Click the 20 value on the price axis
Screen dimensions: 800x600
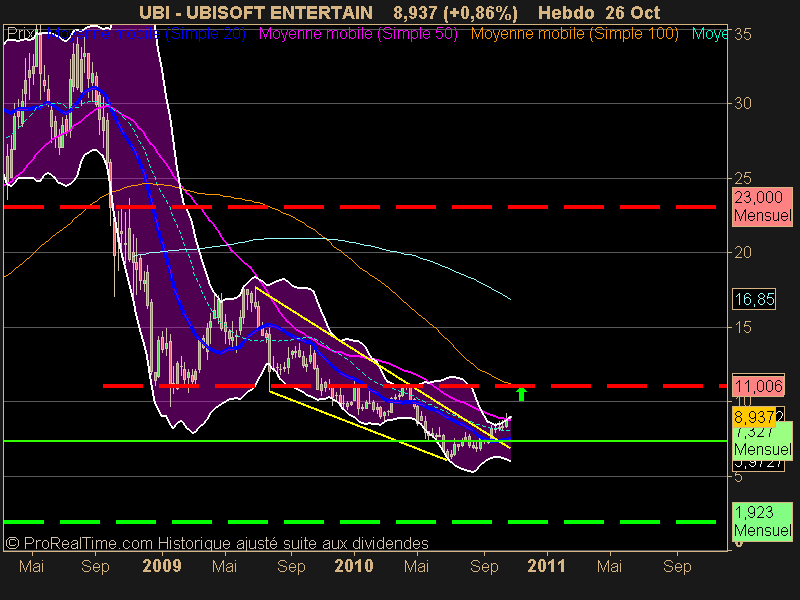point(743,252)
